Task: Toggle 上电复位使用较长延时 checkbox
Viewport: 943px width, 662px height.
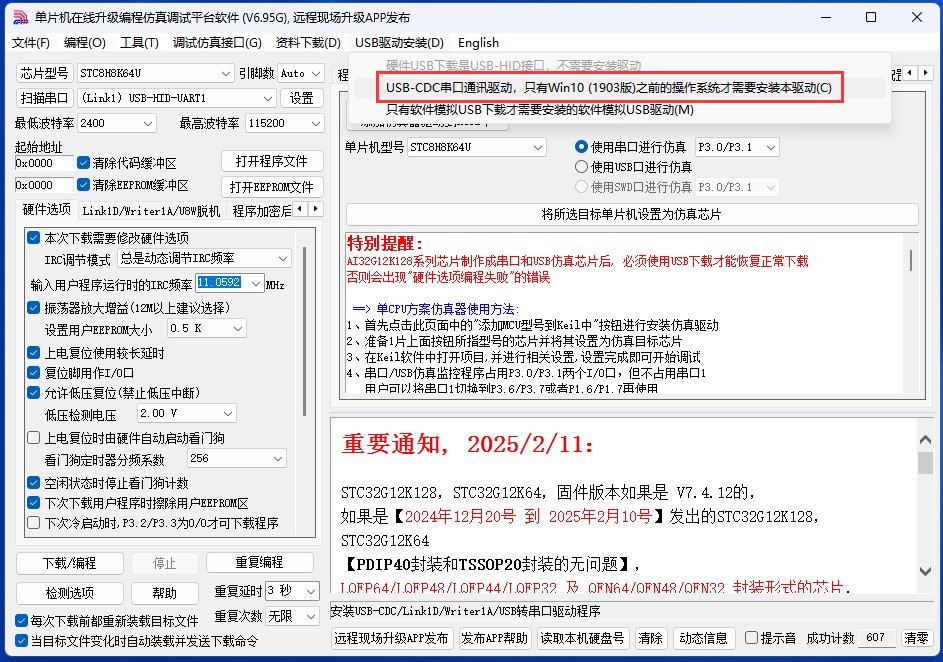Action: tap(34, 353)
